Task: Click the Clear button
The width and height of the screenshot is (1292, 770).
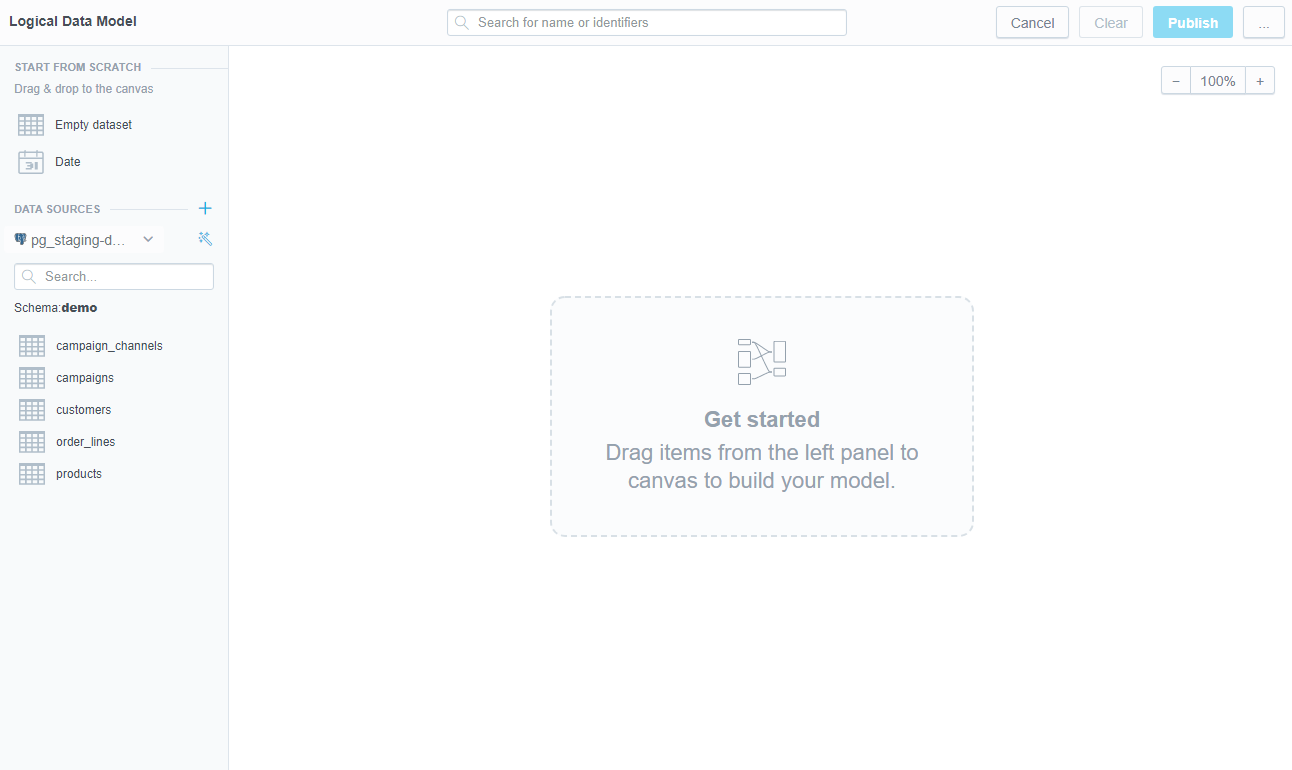Action: 1111,23
